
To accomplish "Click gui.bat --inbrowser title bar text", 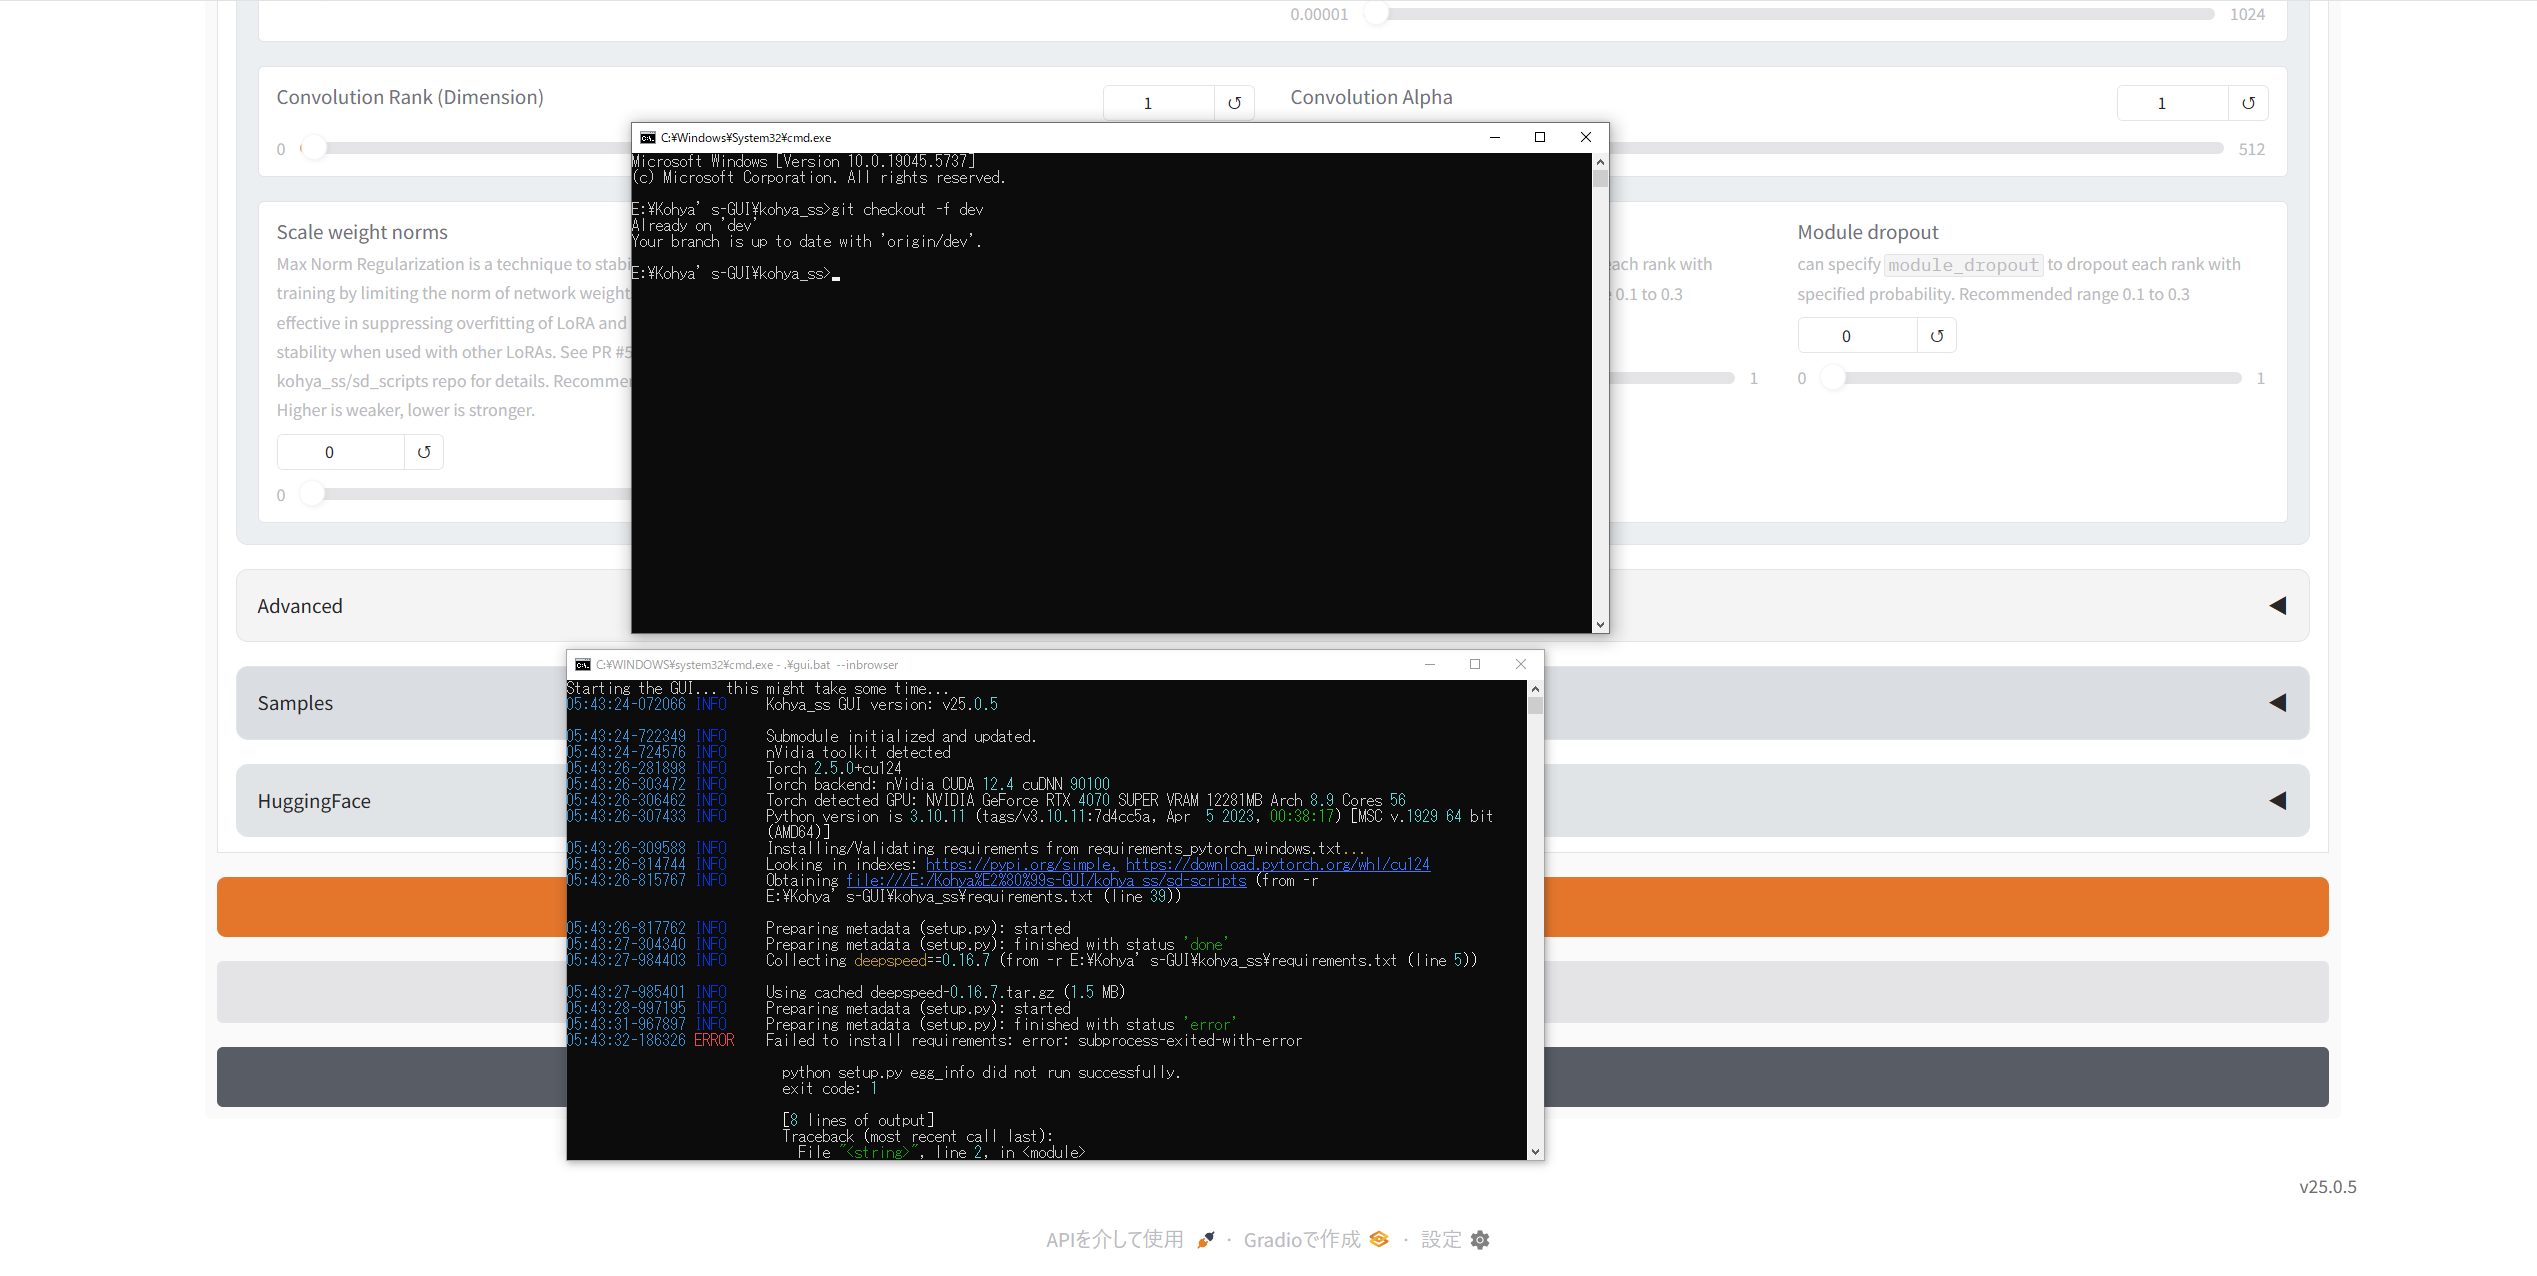I will [x=747, y=665].
